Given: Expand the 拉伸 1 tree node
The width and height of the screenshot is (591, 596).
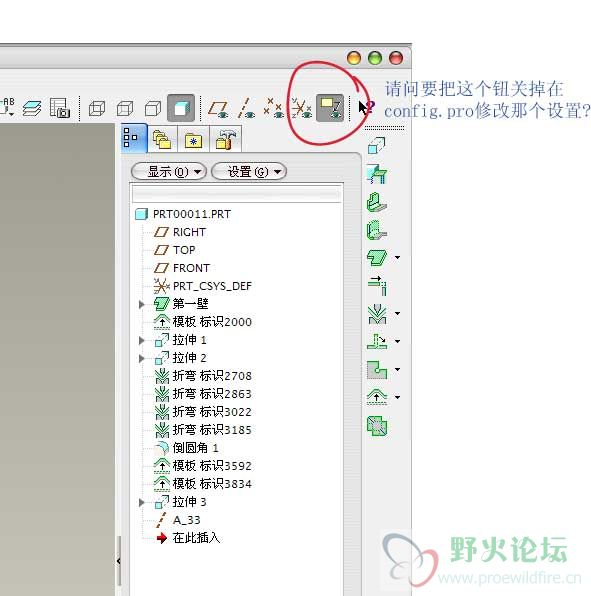Looking at the screenshot, I should tap(142, 340).
